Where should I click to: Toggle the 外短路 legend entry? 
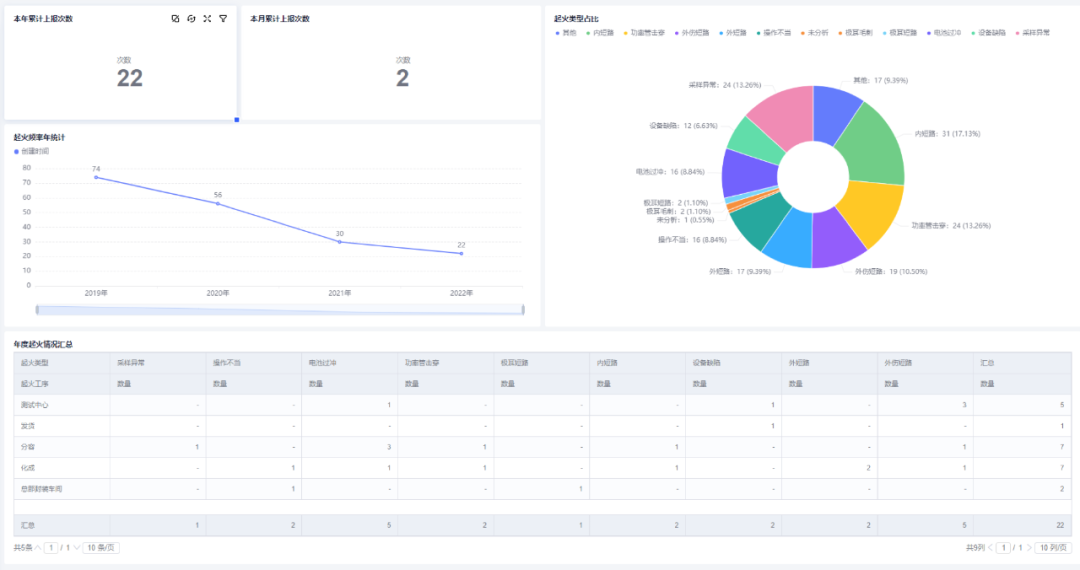click(733, 33)
